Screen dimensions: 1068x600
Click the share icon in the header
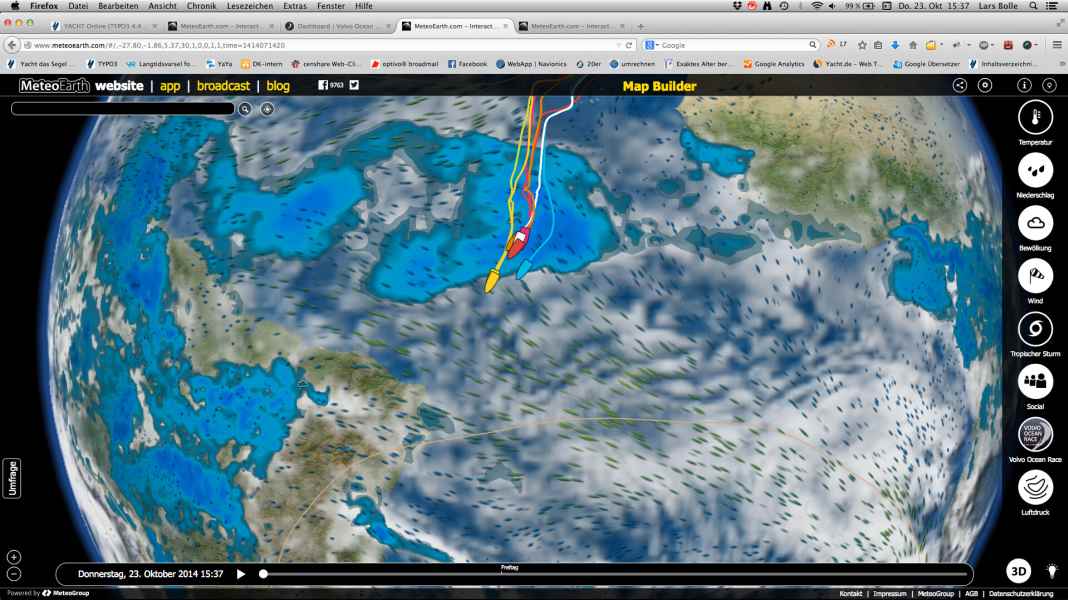point(960,85)
